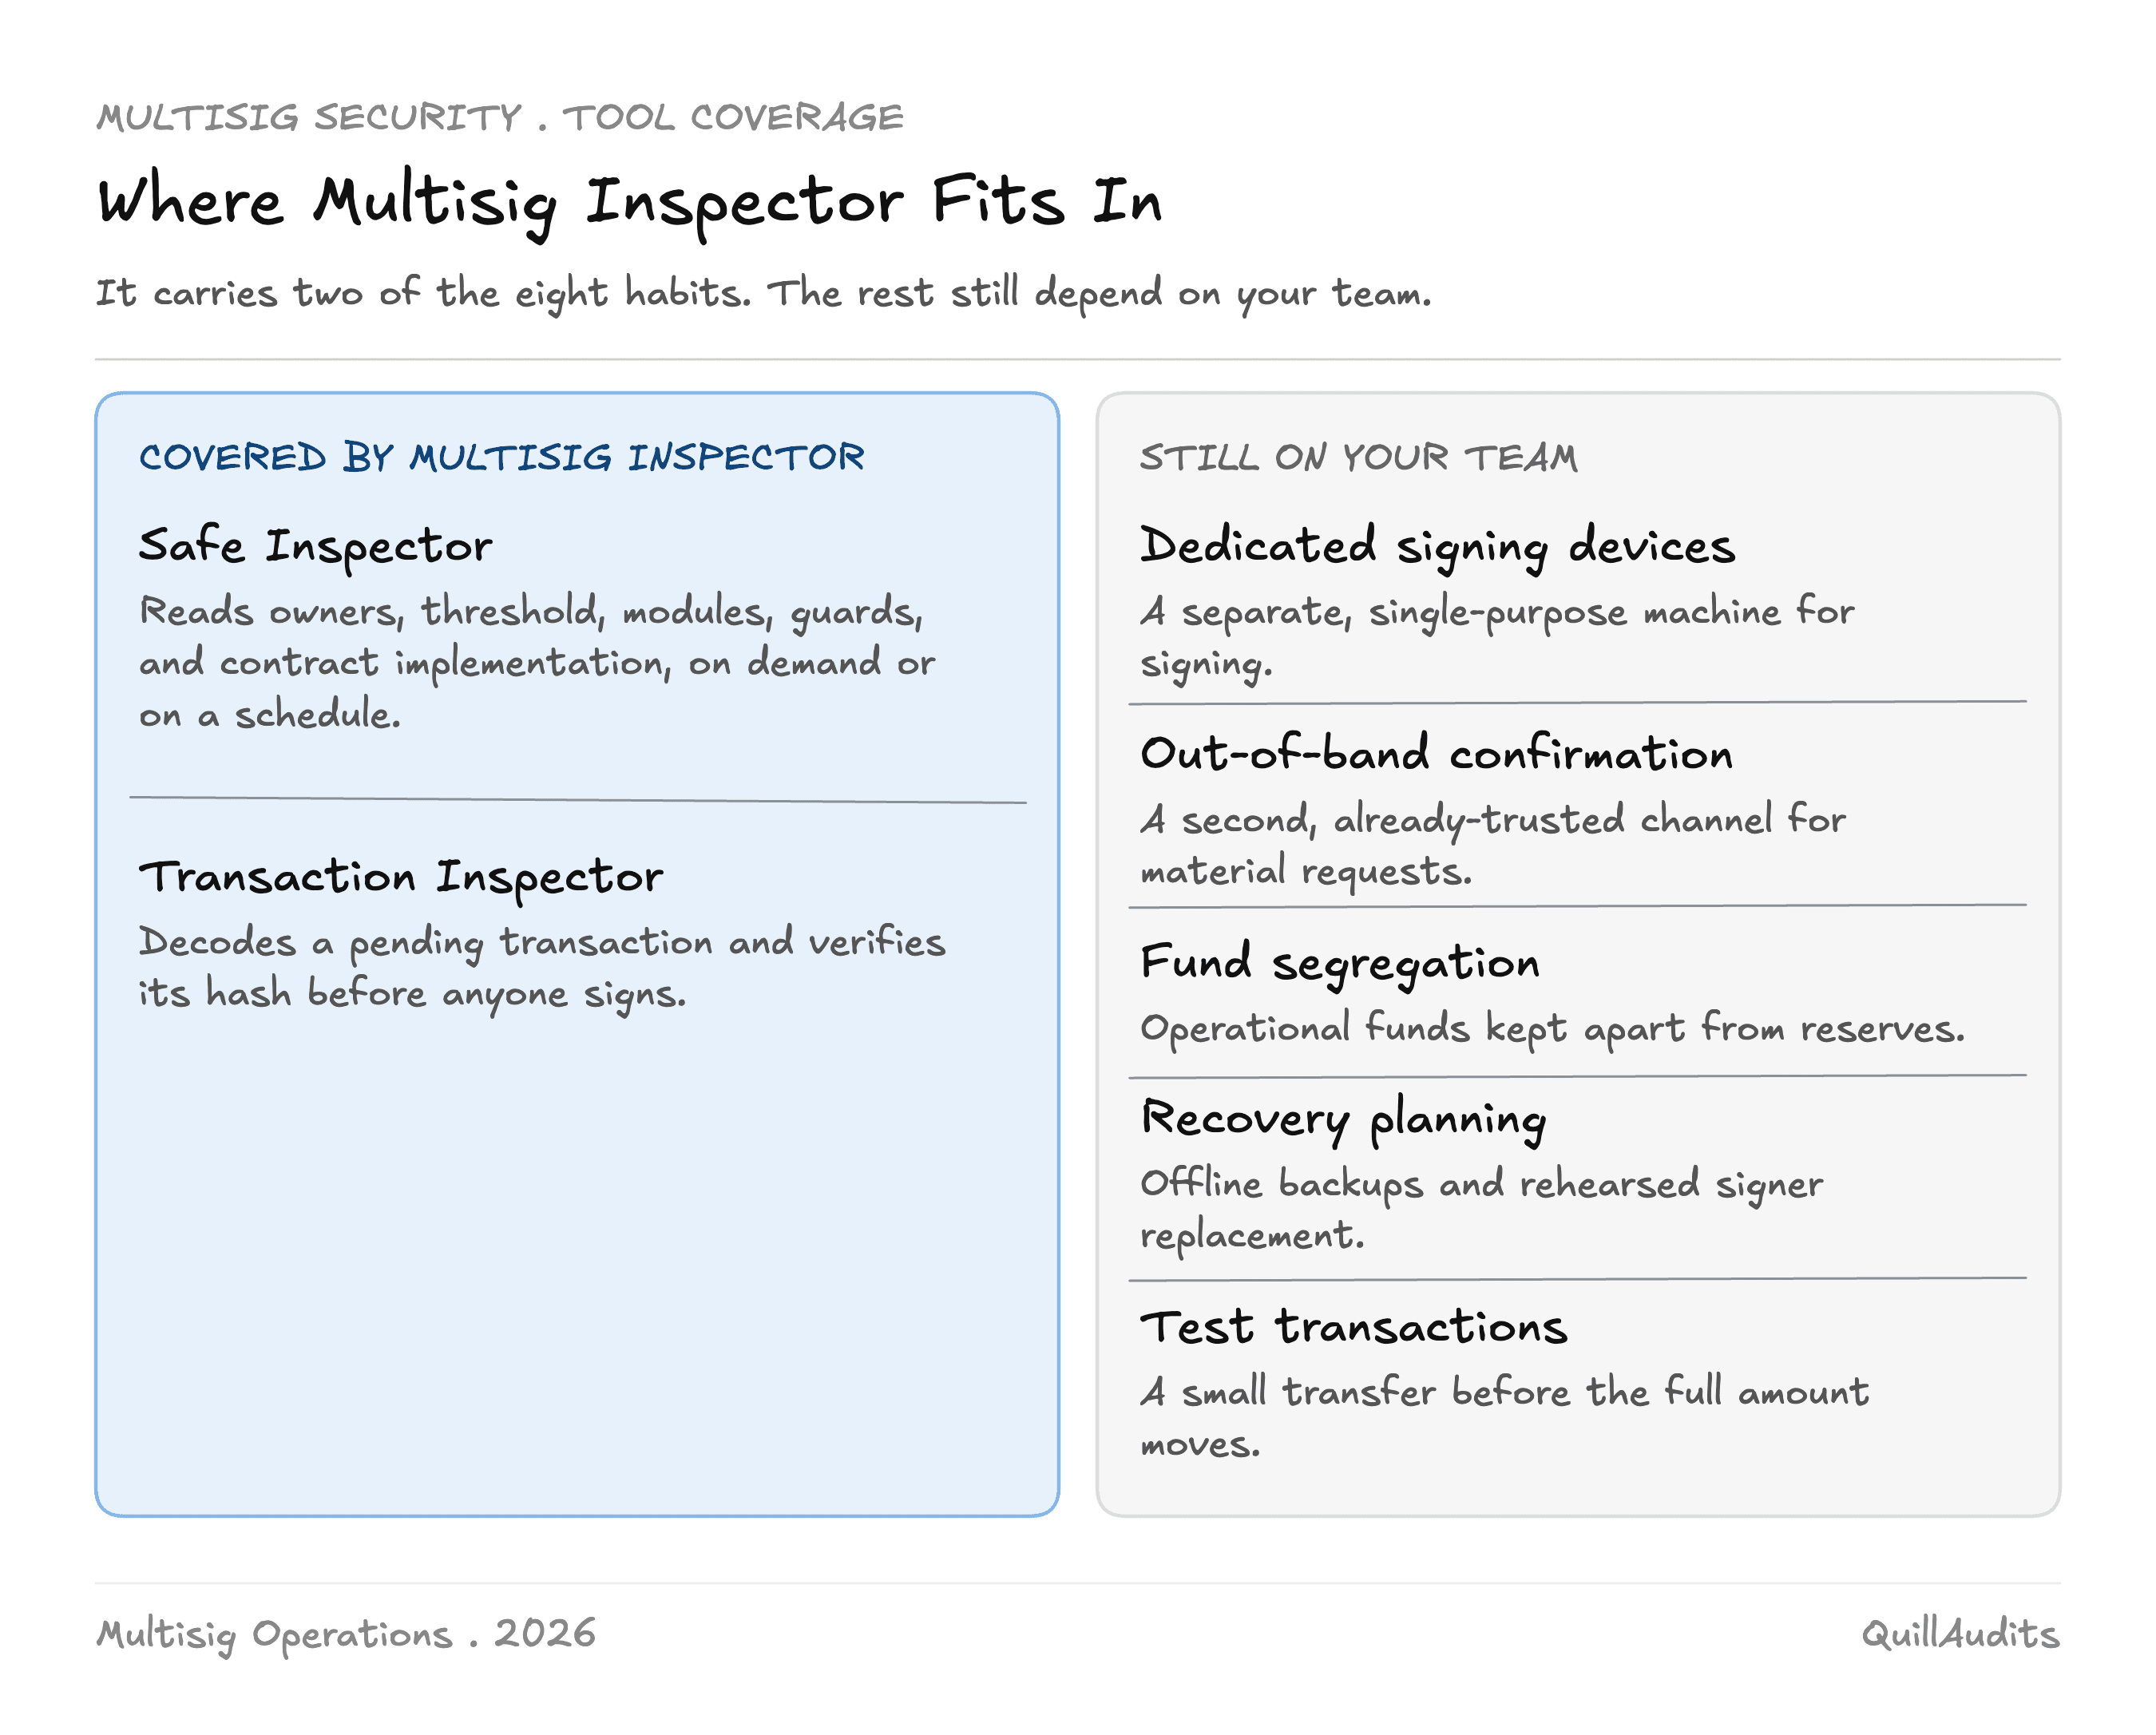Select the already-trusted channel description
Viewport: 2156px width, 1735px height.
pyautogui.click(x=1493, y=845)
